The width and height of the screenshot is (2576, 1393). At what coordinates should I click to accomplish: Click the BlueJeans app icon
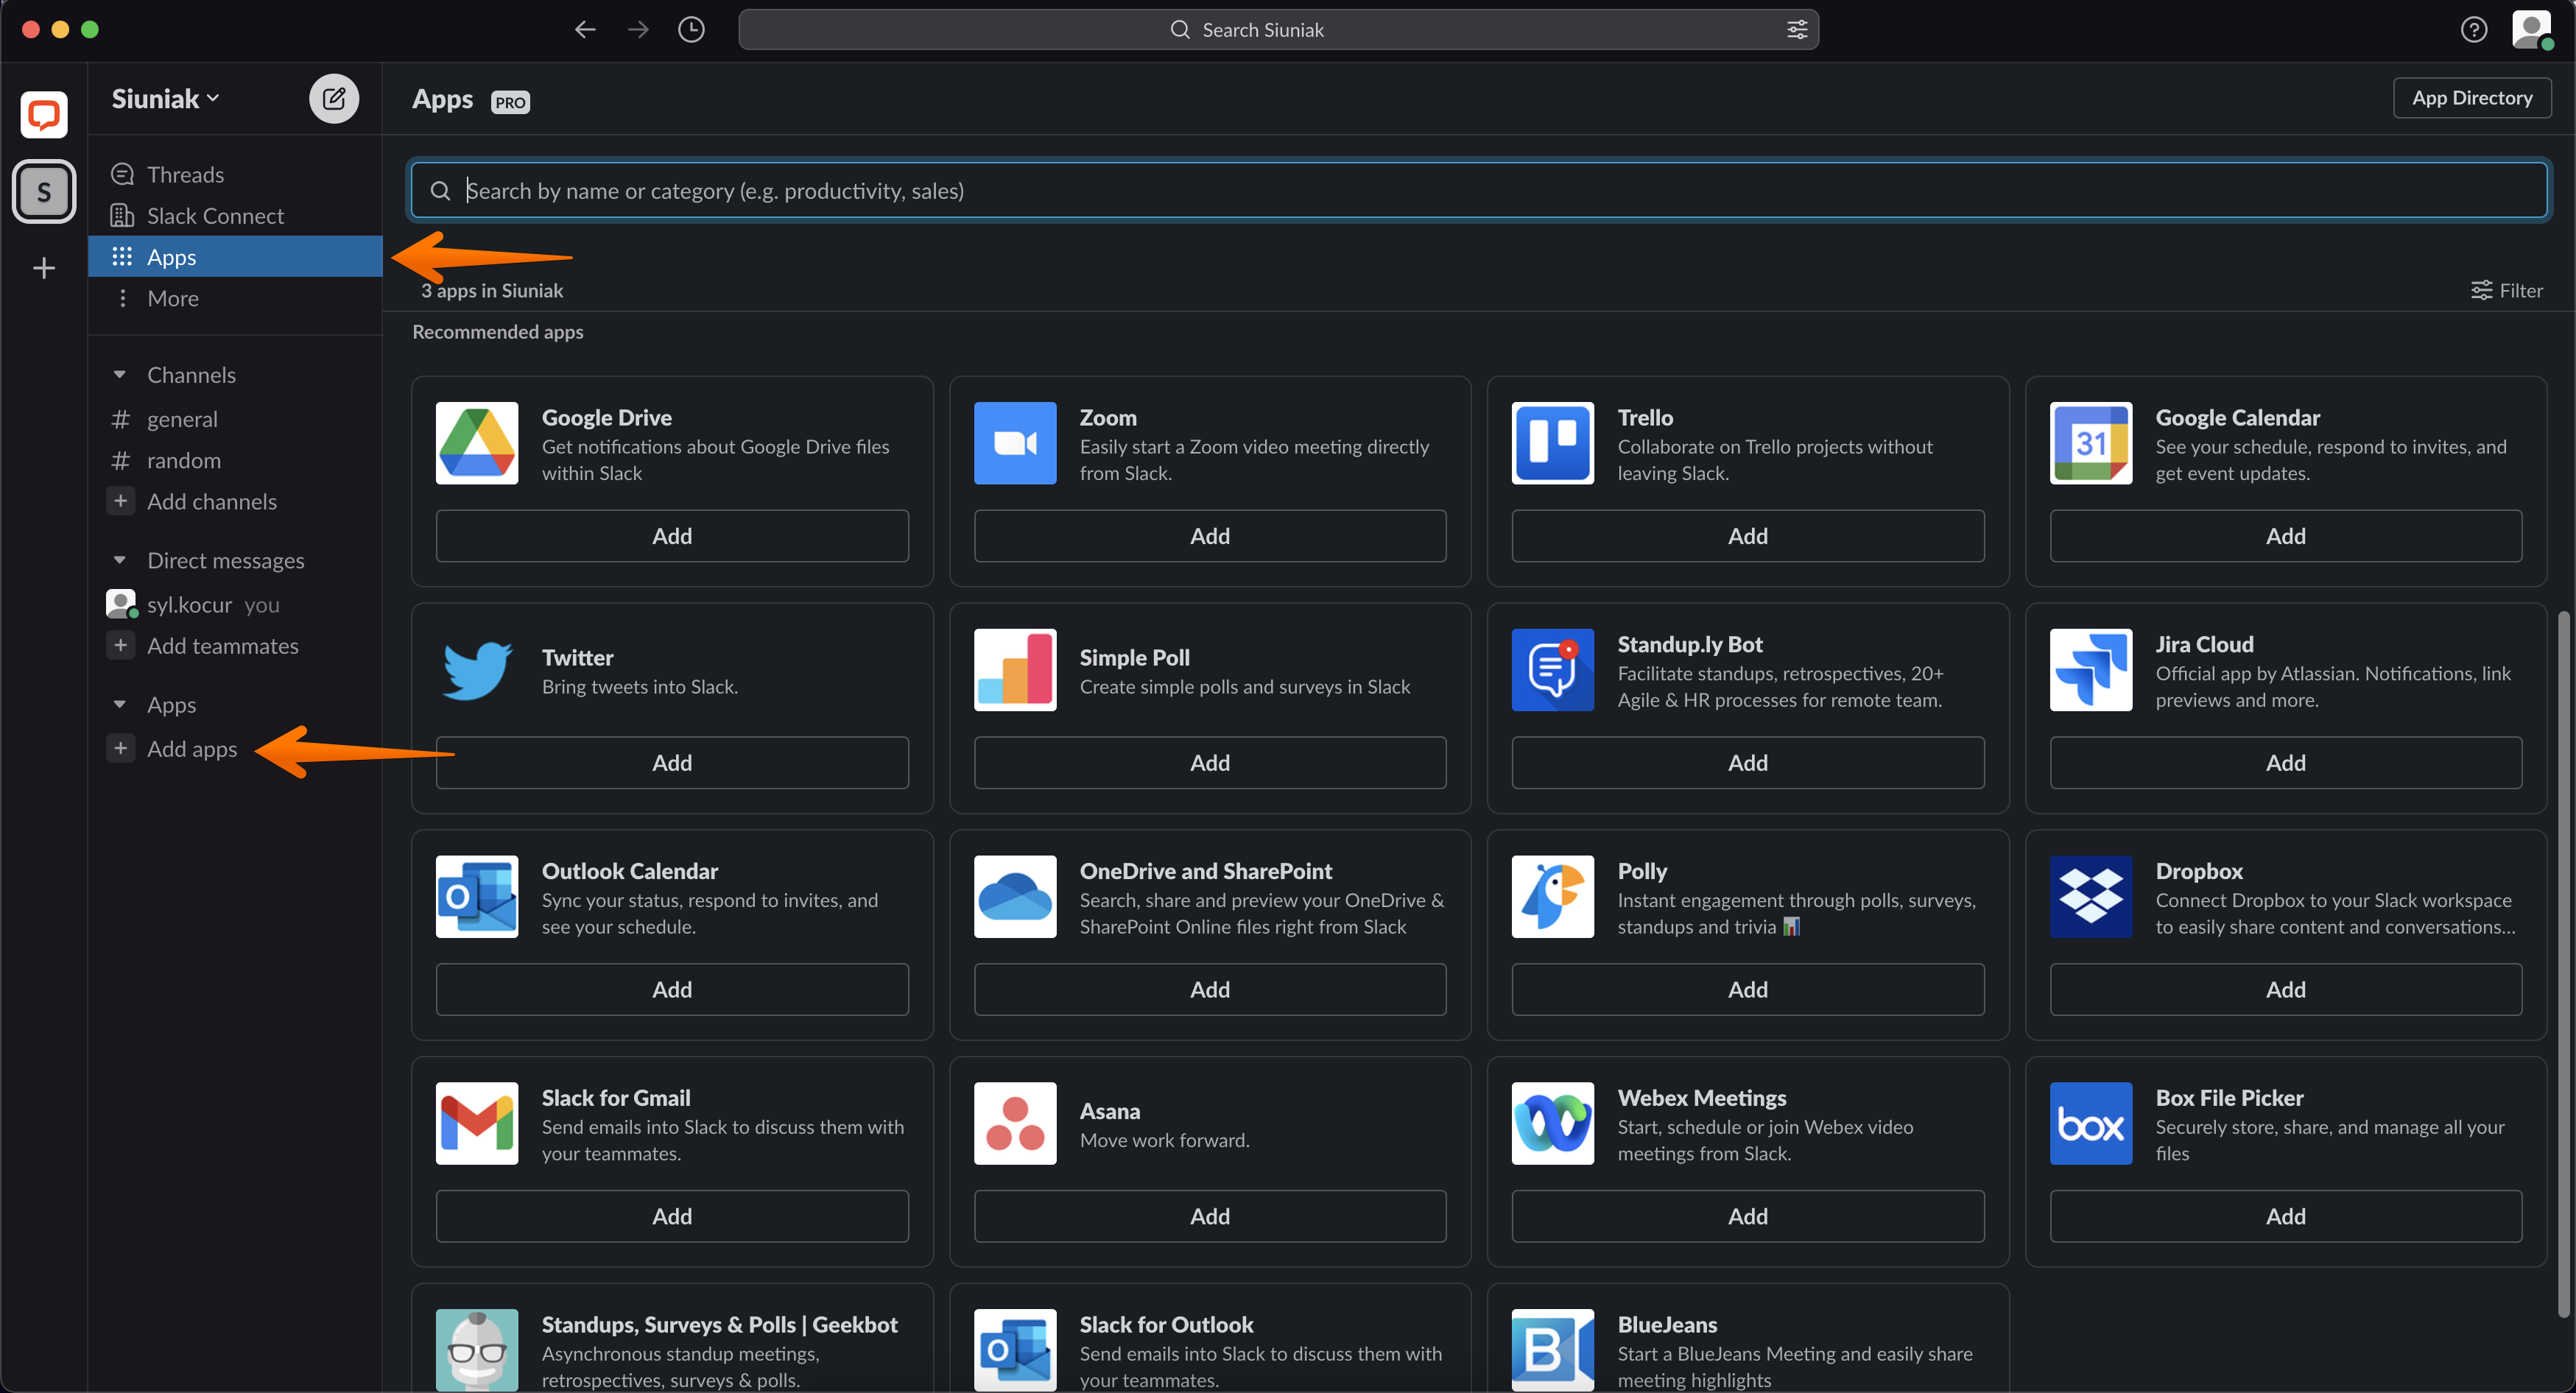[1553, 1350]
